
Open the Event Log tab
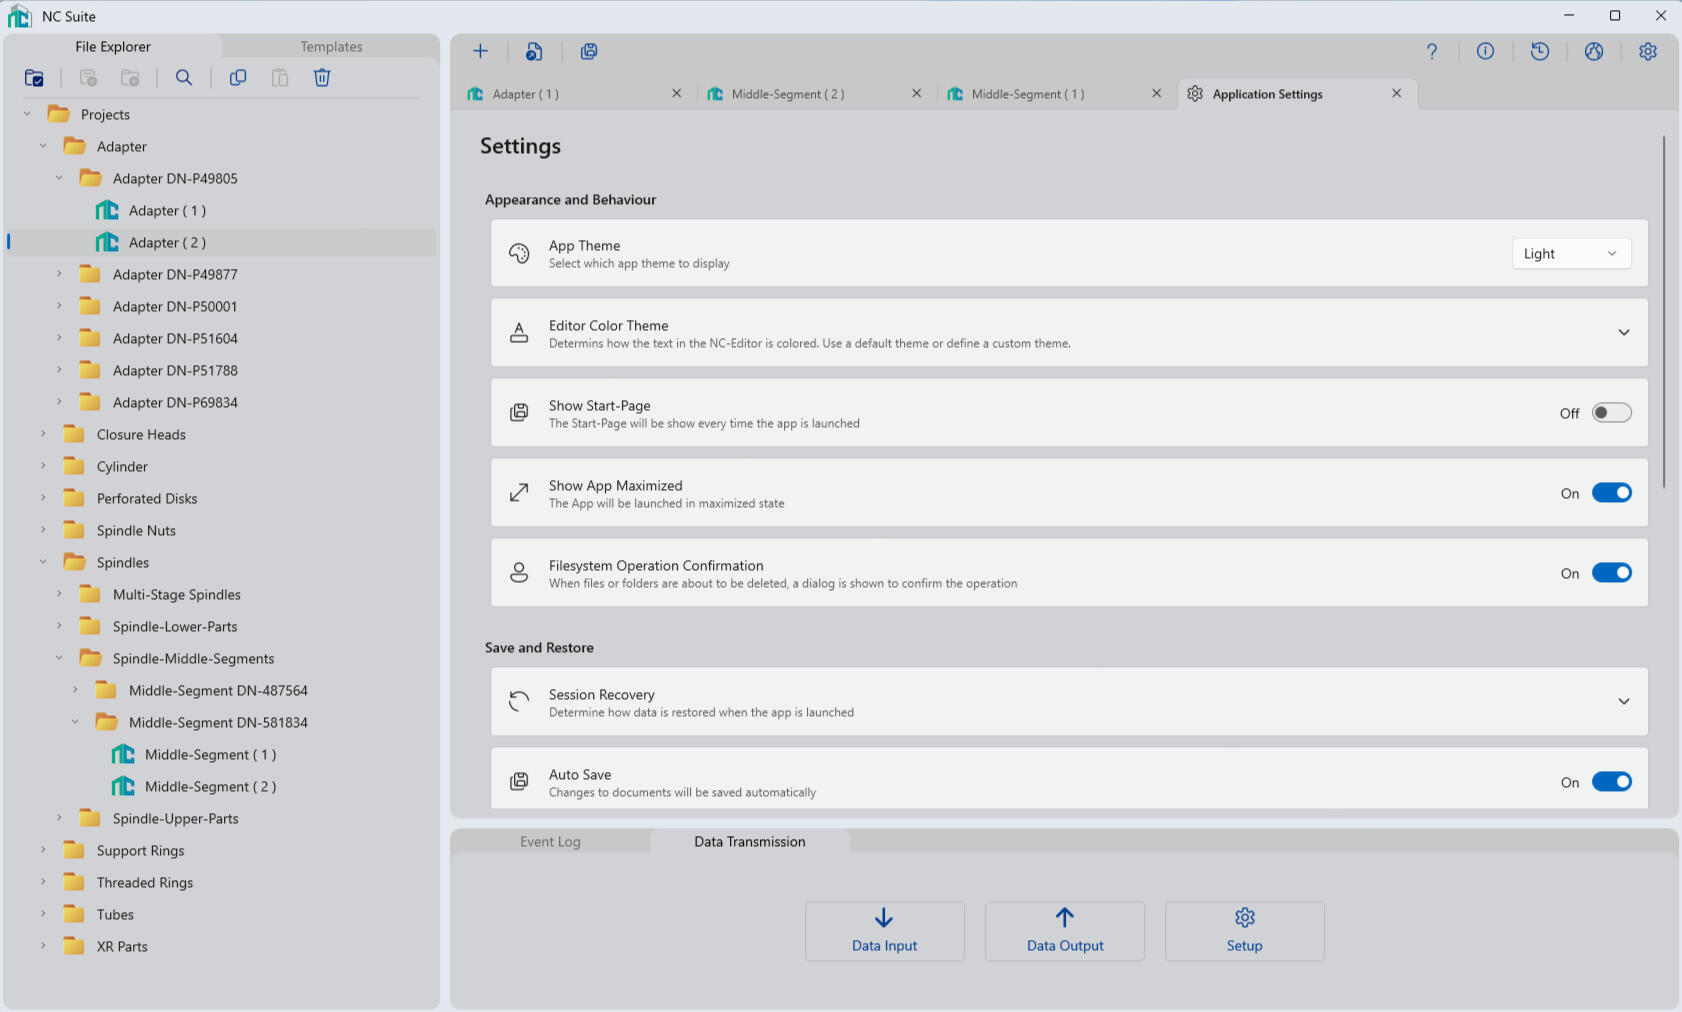(x=550, y=842)
